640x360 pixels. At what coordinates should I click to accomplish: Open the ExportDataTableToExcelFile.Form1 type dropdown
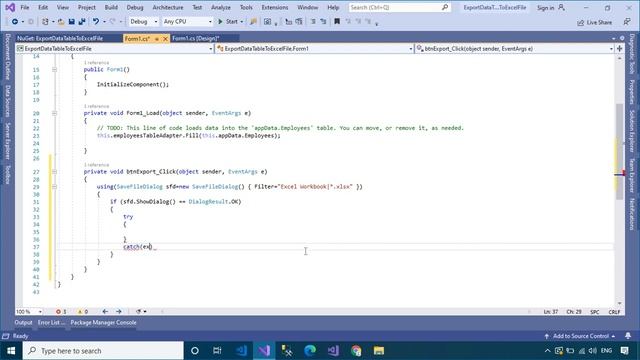pyautogui.click(x=314, y=49)
